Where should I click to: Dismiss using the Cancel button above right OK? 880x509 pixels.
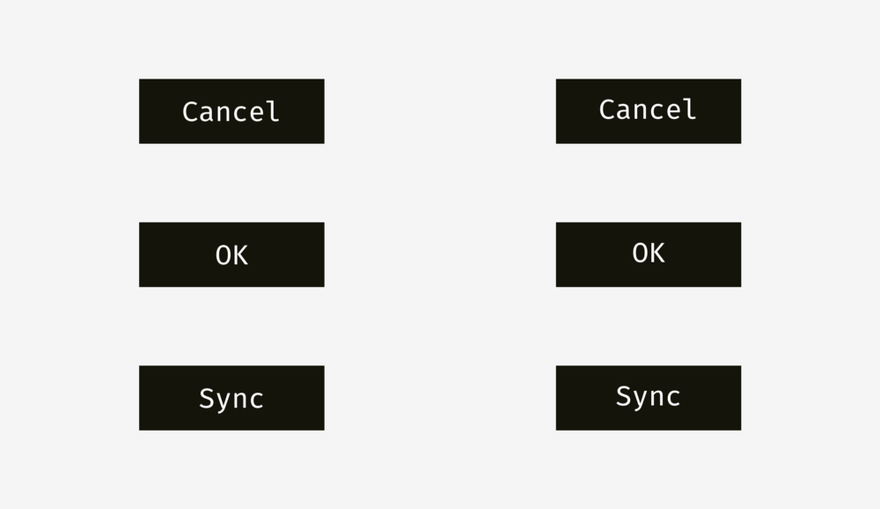click(x=648, y=111)
